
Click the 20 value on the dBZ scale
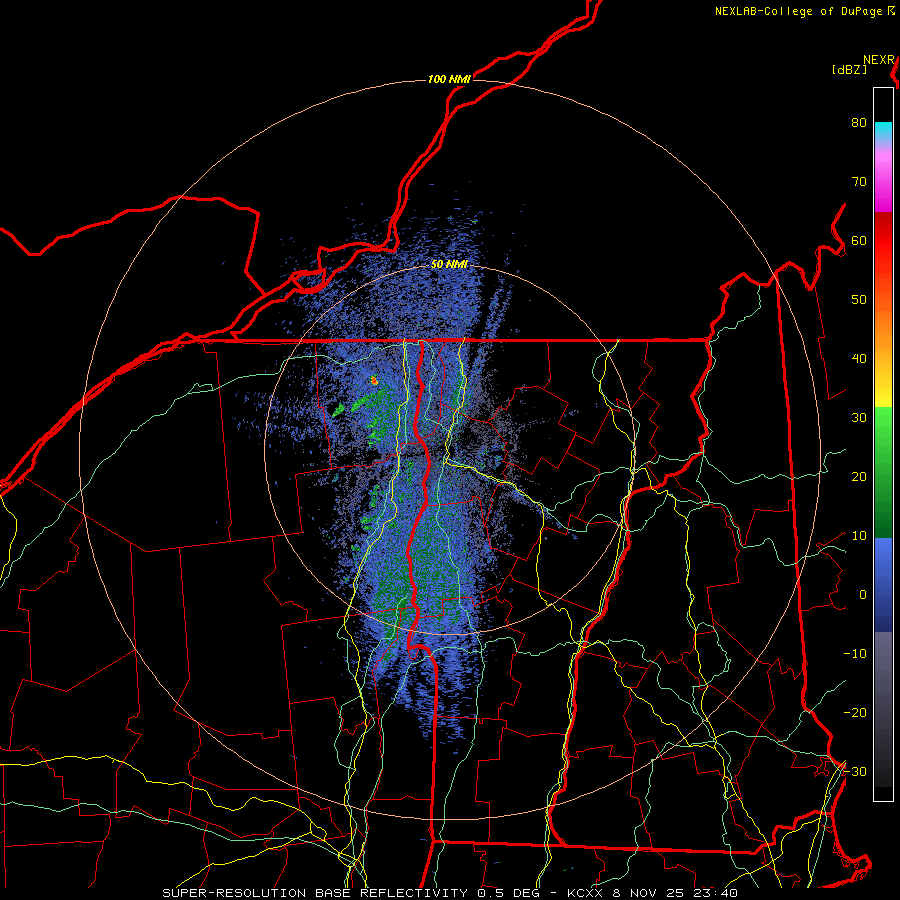click(x=859, y=476)
